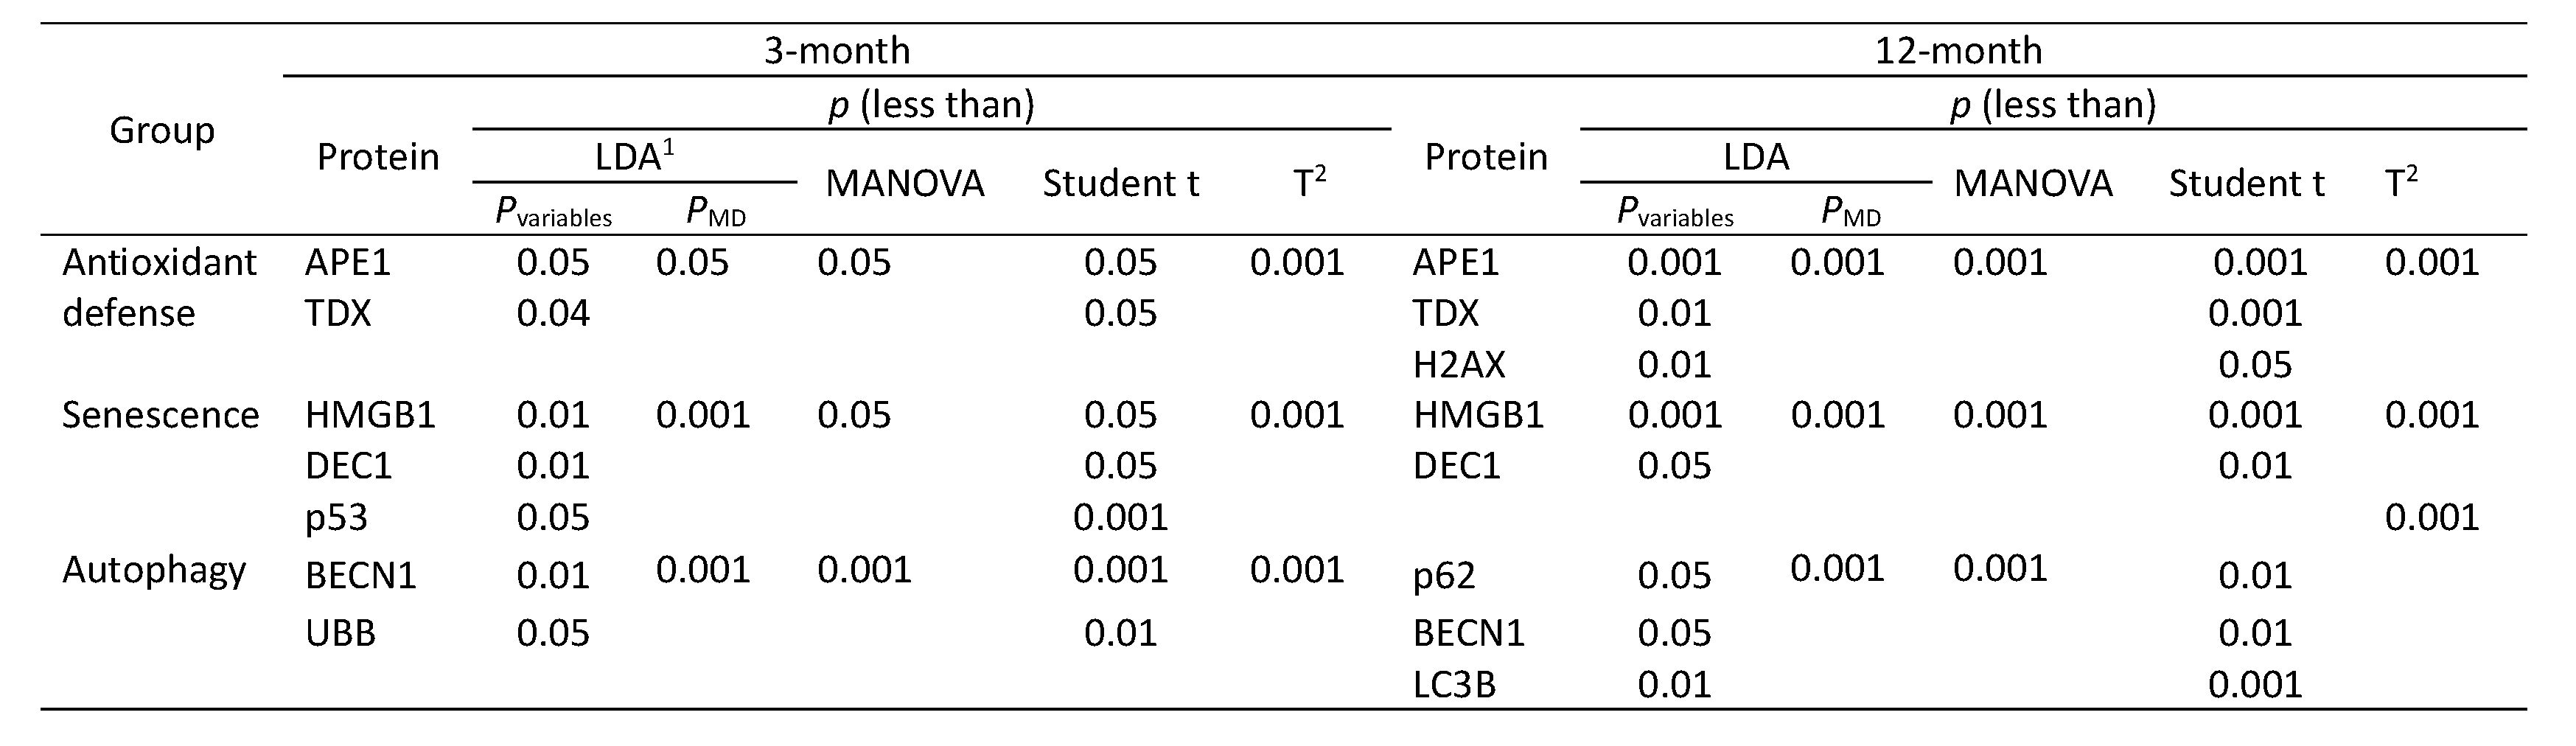Click the p62 protein cell
The width and height of the screenshot is (2576, 746).
[x=1443, y=576]
